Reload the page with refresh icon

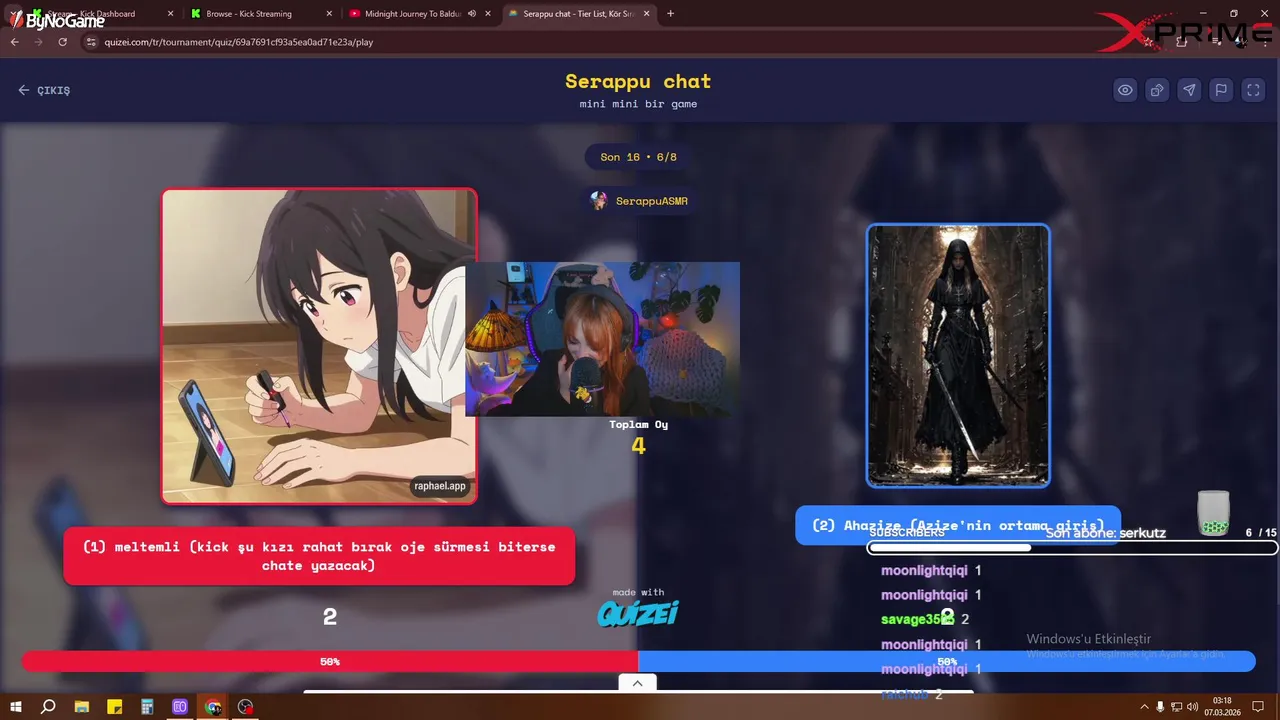62,42
